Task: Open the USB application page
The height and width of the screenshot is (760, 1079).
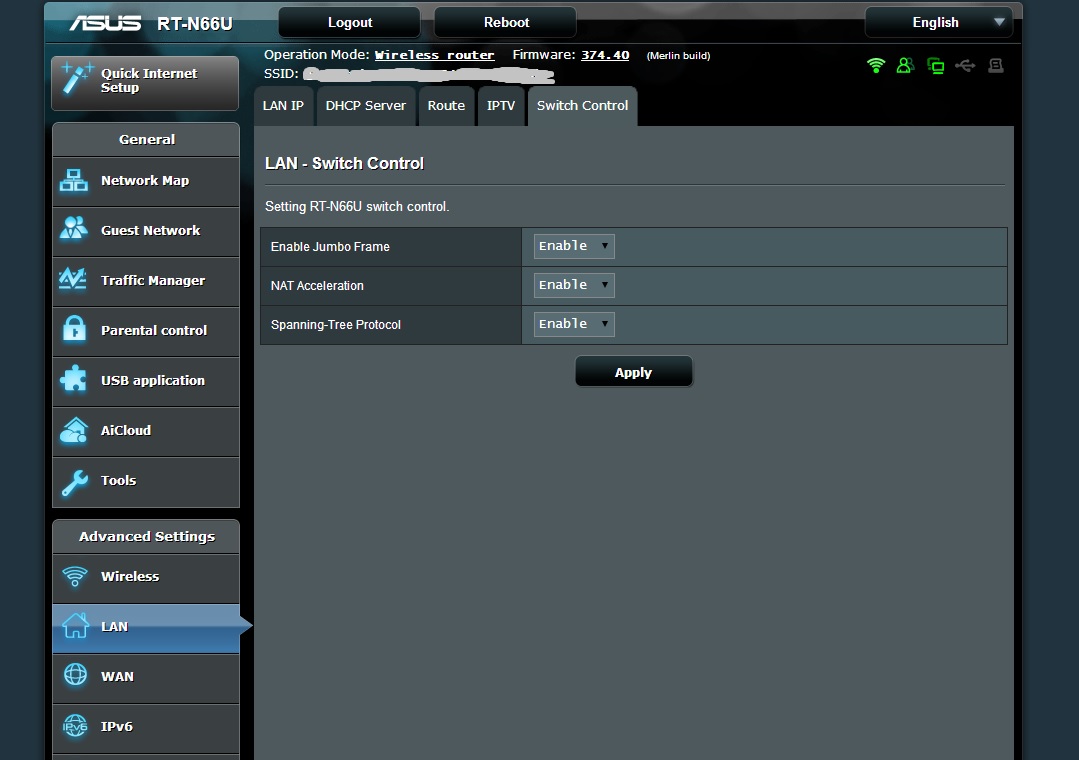Action: (x=146, y=381)
